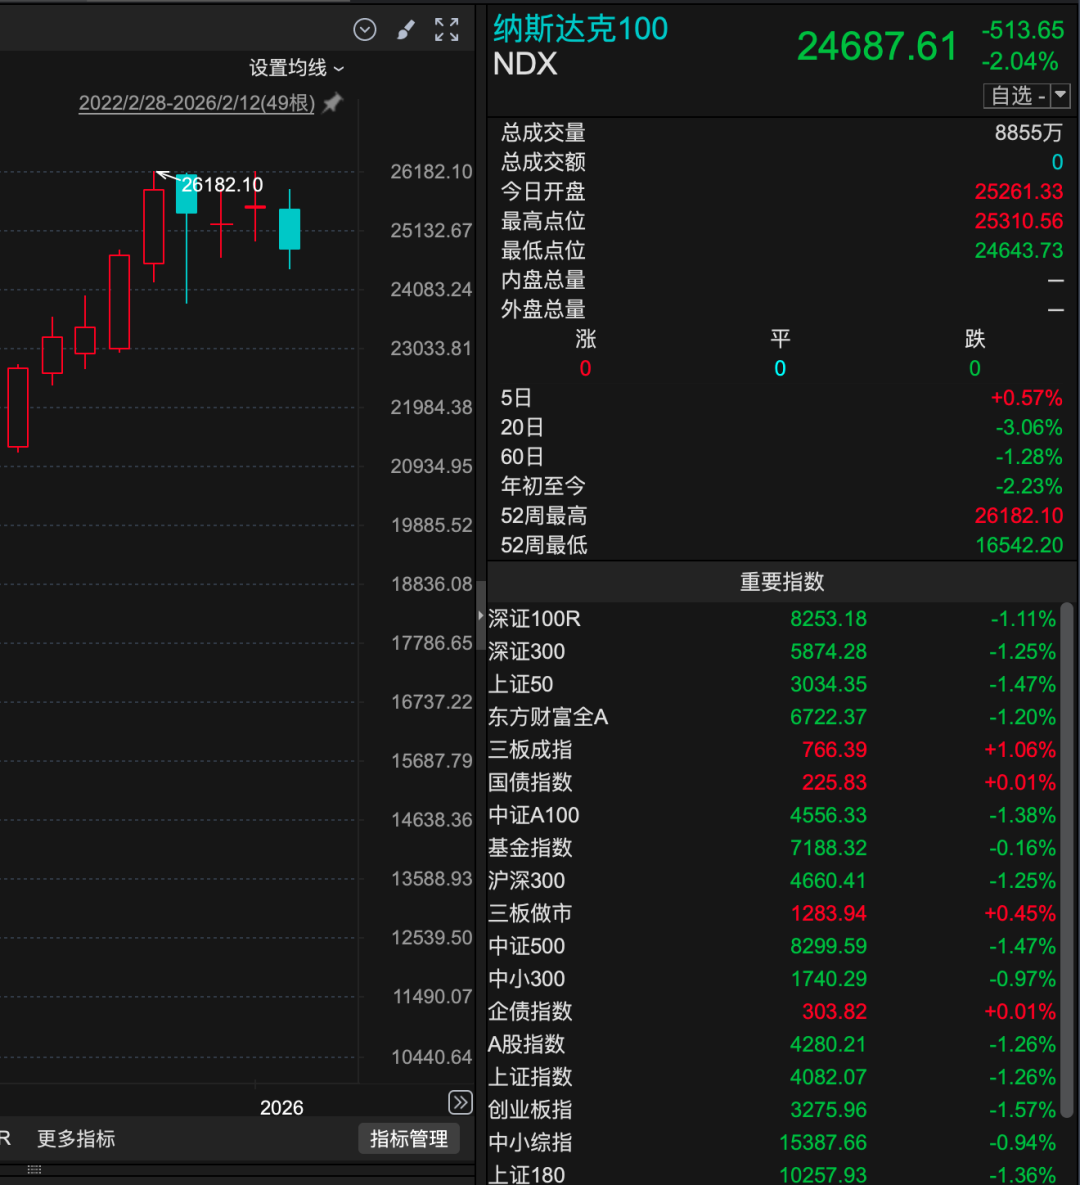Click the 52周最低 value 16542.20
The image size is (1080, 1185).
(x=1019, y=546)
